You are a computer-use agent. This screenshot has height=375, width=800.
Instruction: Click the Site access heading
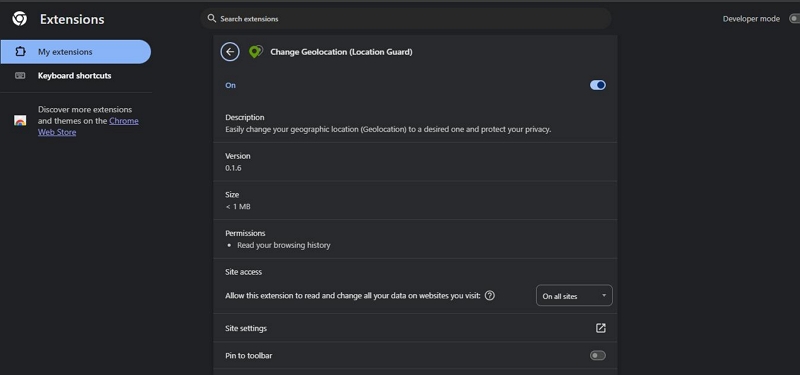[243, 272]
